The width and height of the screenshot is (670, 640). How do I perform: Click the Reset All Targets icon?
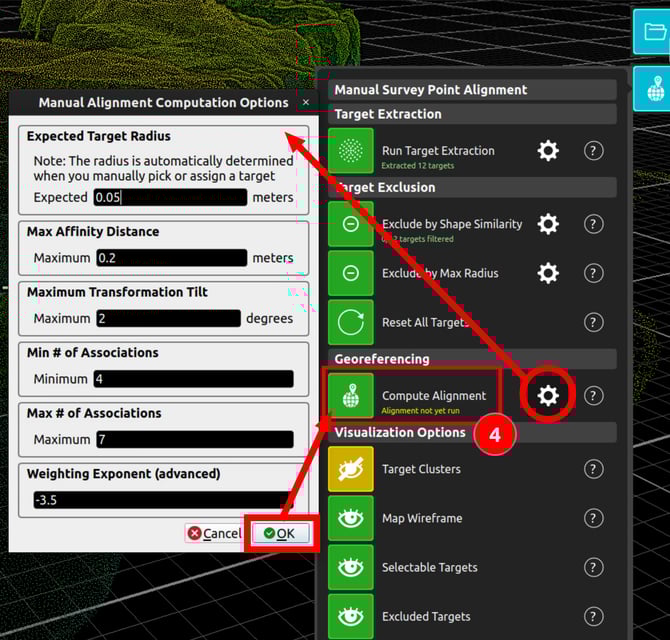[350, 323]
